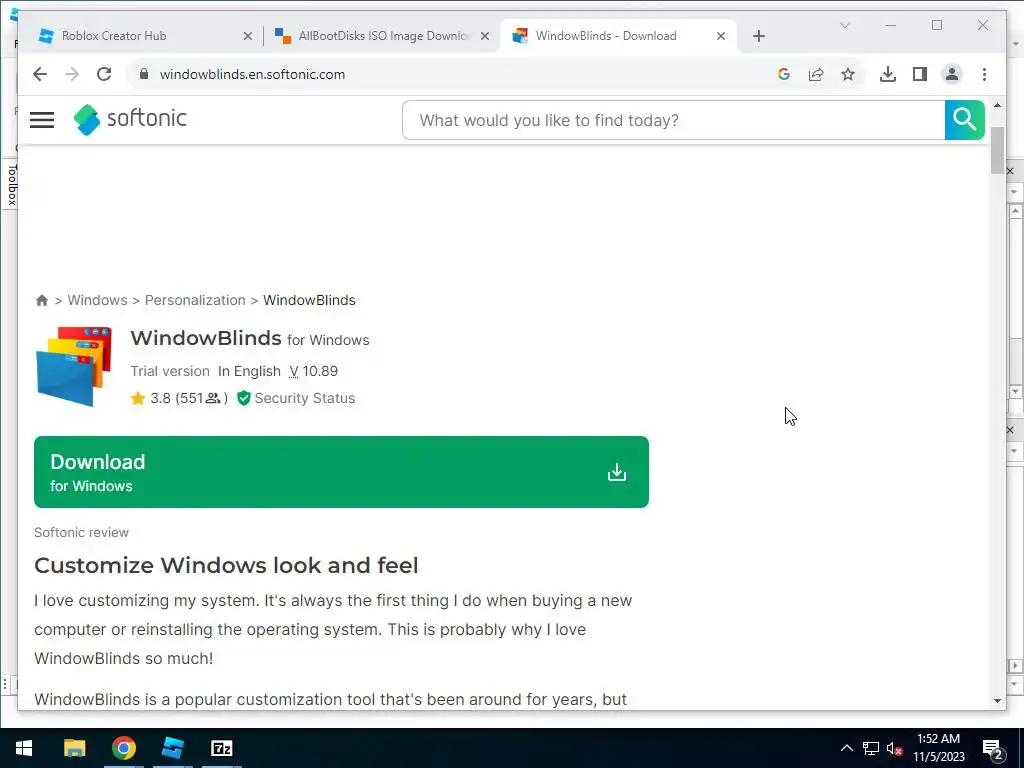Image resolution: width=1024 pixels, height=768 pixels.
Task: Open a new tab with the plus button
Action: [758, 36]
